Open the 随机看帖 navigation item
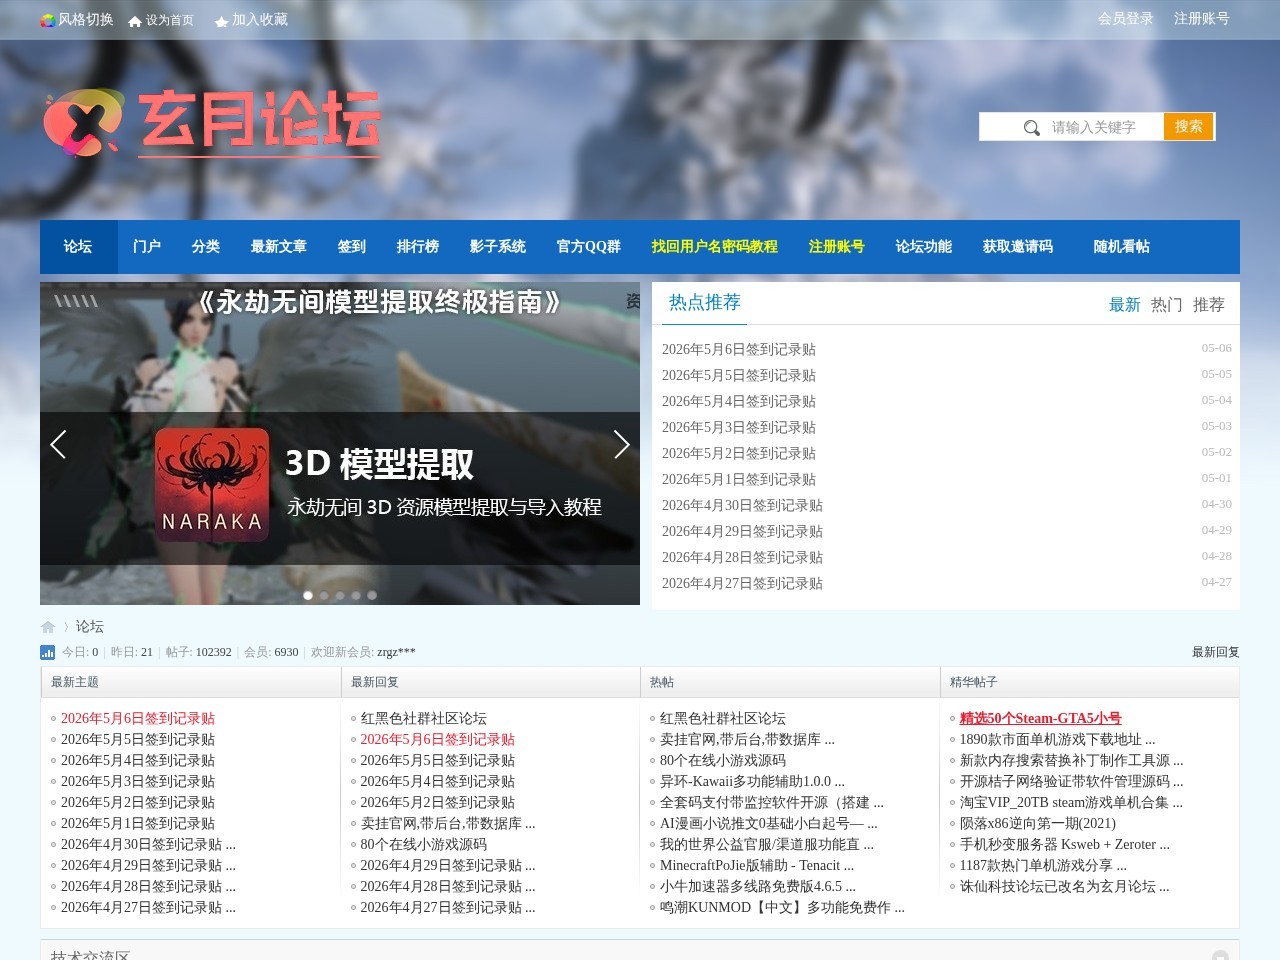The width and height of the screenshot is (1280, 960). pyautogui.click(x=1122, y=246)
